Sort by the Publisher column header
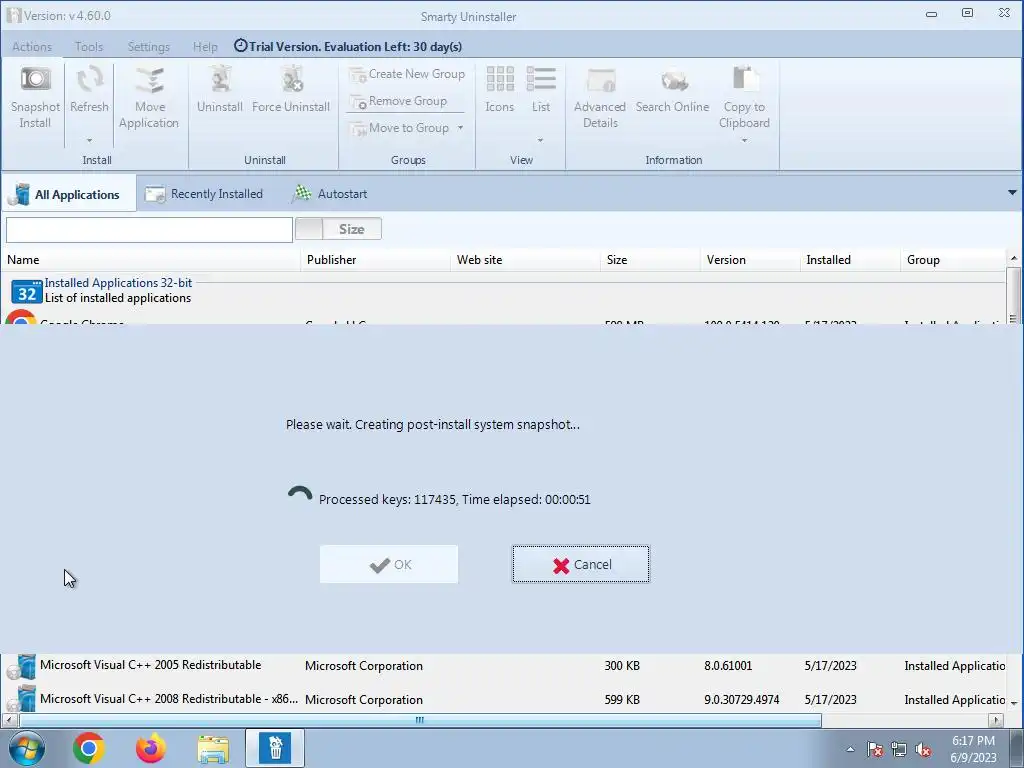Image resolution: width=1024 pixels, height=768 pixels. point(376,260)
